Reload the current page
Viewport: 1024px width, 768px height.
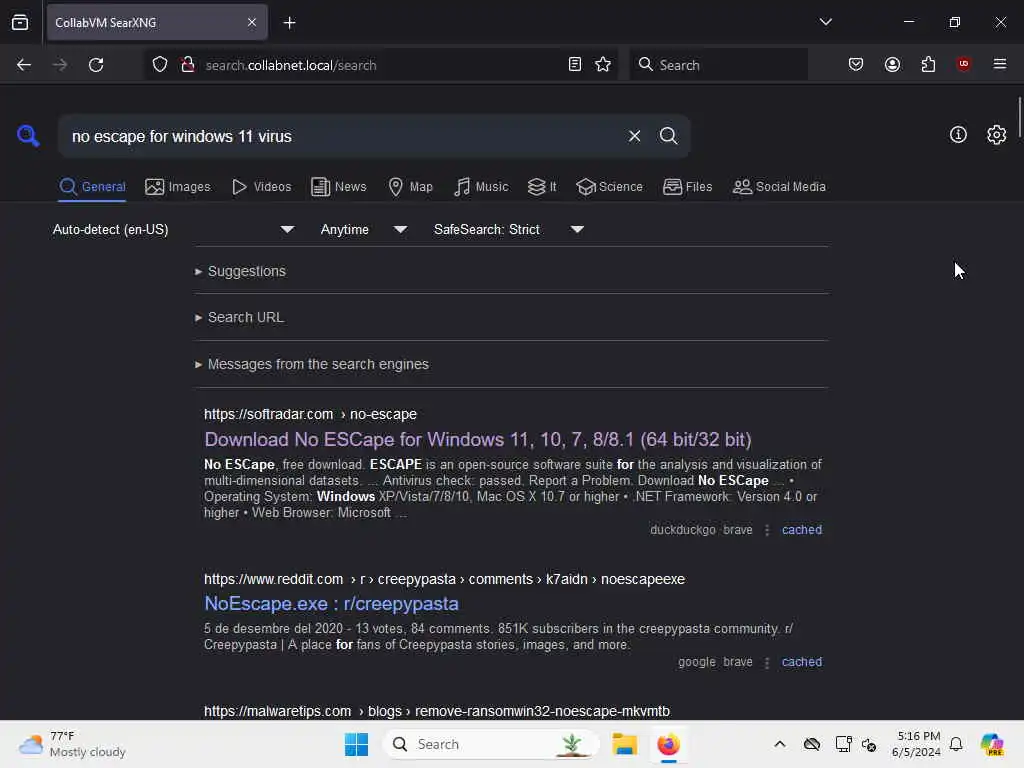tap(96, 65)
